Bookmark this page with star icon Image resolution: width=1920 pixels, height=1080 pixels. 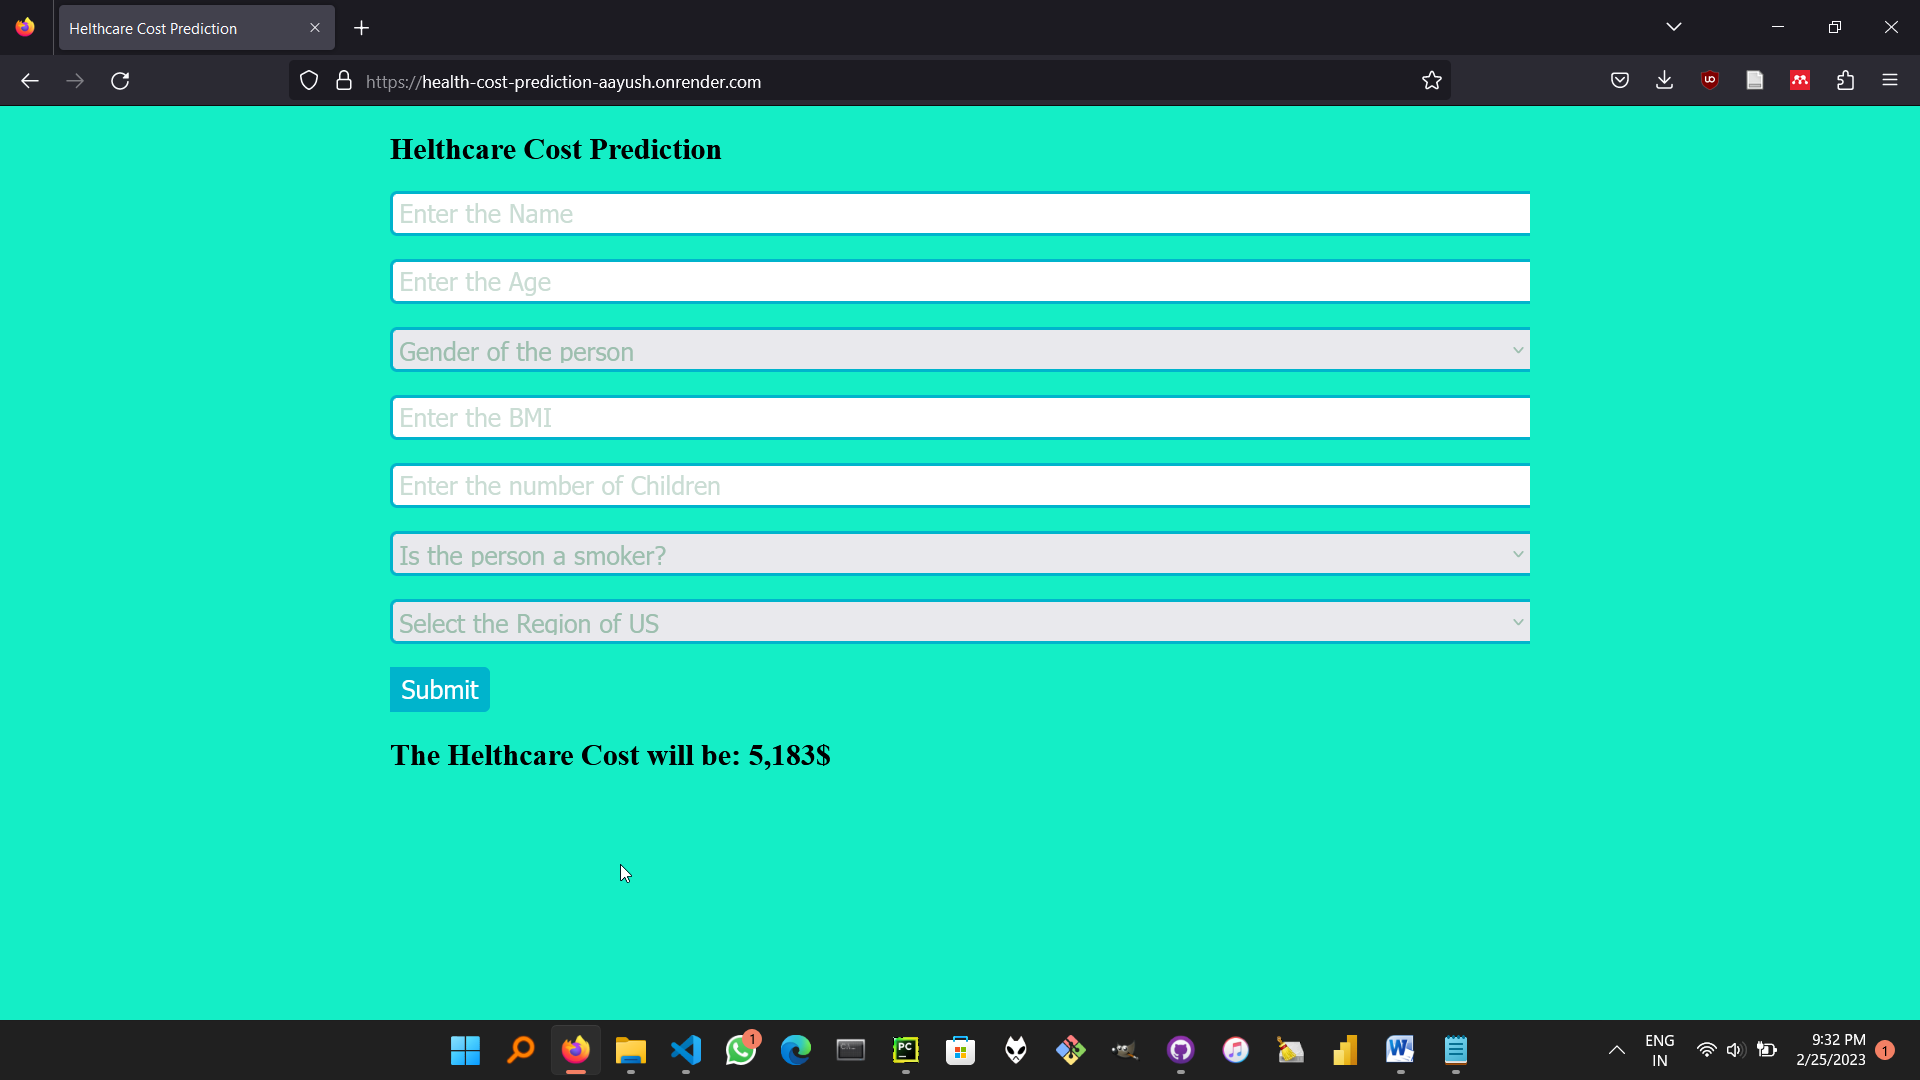point(1431,81)
